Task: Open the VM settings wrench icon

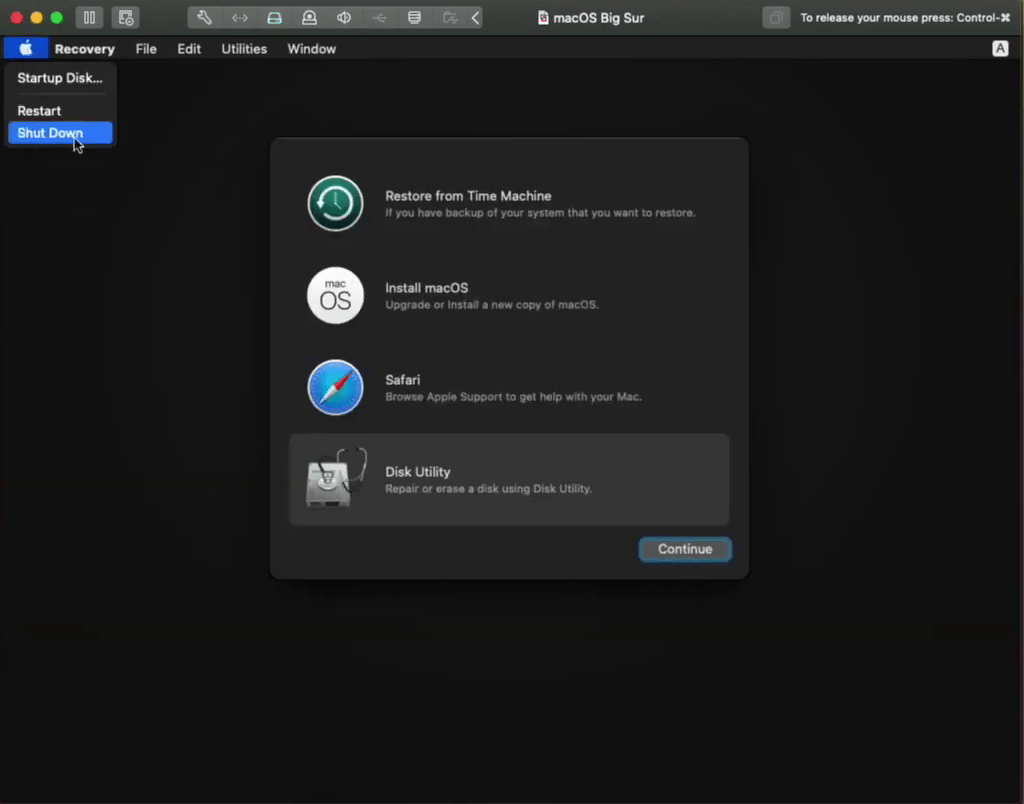Action: 204,18
